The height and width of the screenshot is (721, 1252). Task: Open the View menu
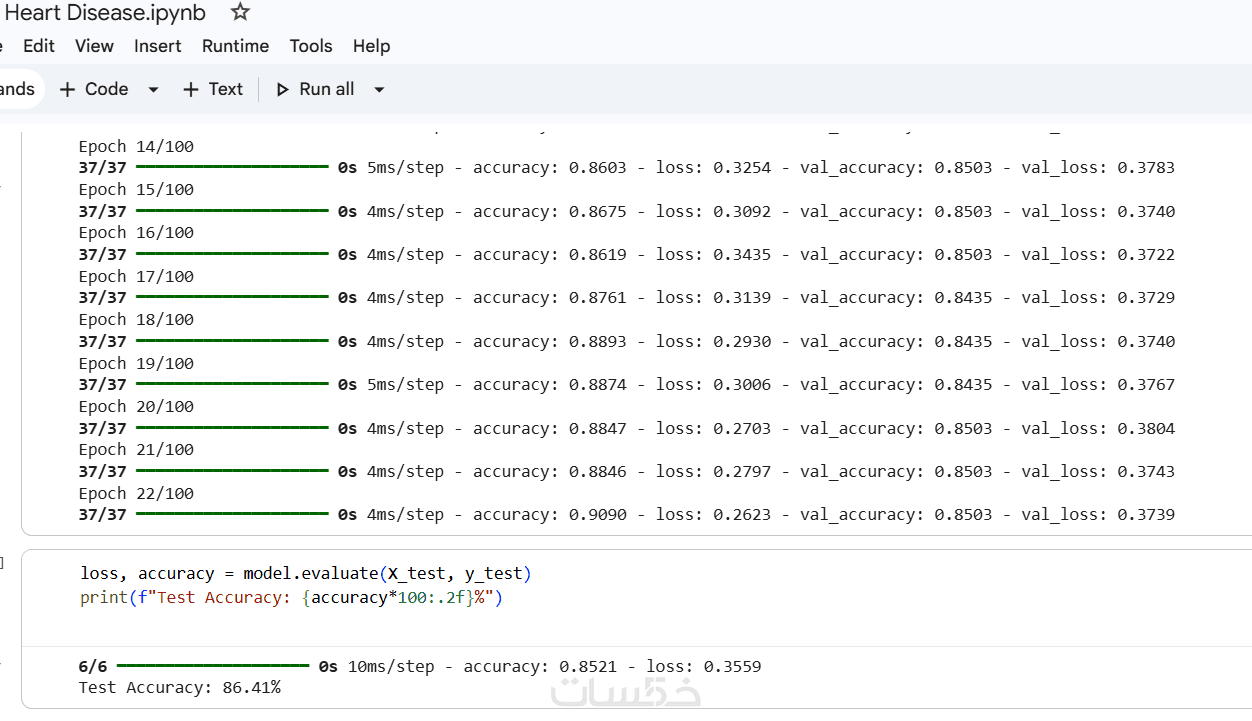(x=94, y=46)
